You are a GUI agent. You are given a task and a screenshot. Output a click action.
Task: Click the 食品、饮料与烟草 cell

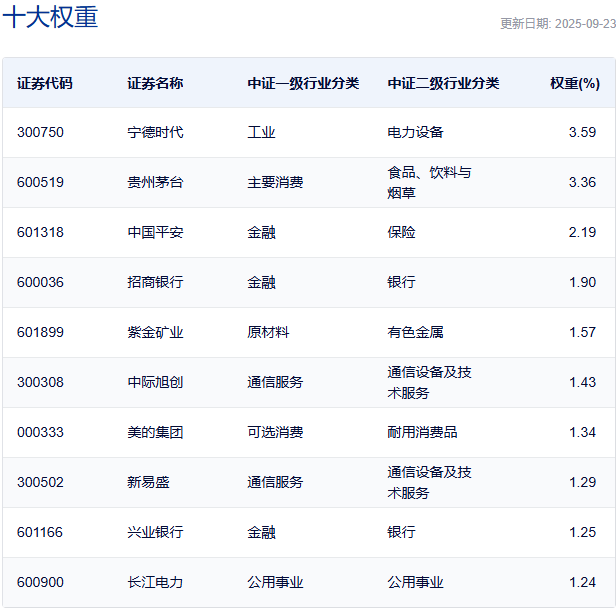tap(429, 183)
